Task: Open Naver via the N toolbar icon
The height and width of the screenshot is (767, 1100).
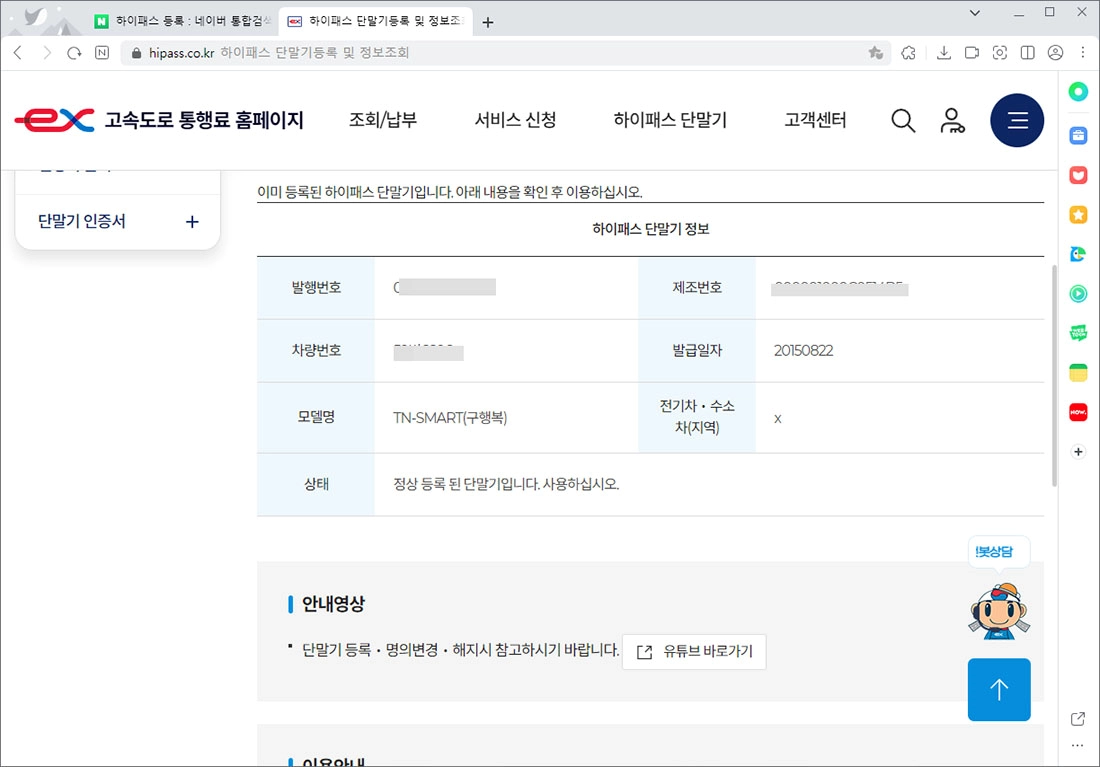Action: click(x=101, y=53)
